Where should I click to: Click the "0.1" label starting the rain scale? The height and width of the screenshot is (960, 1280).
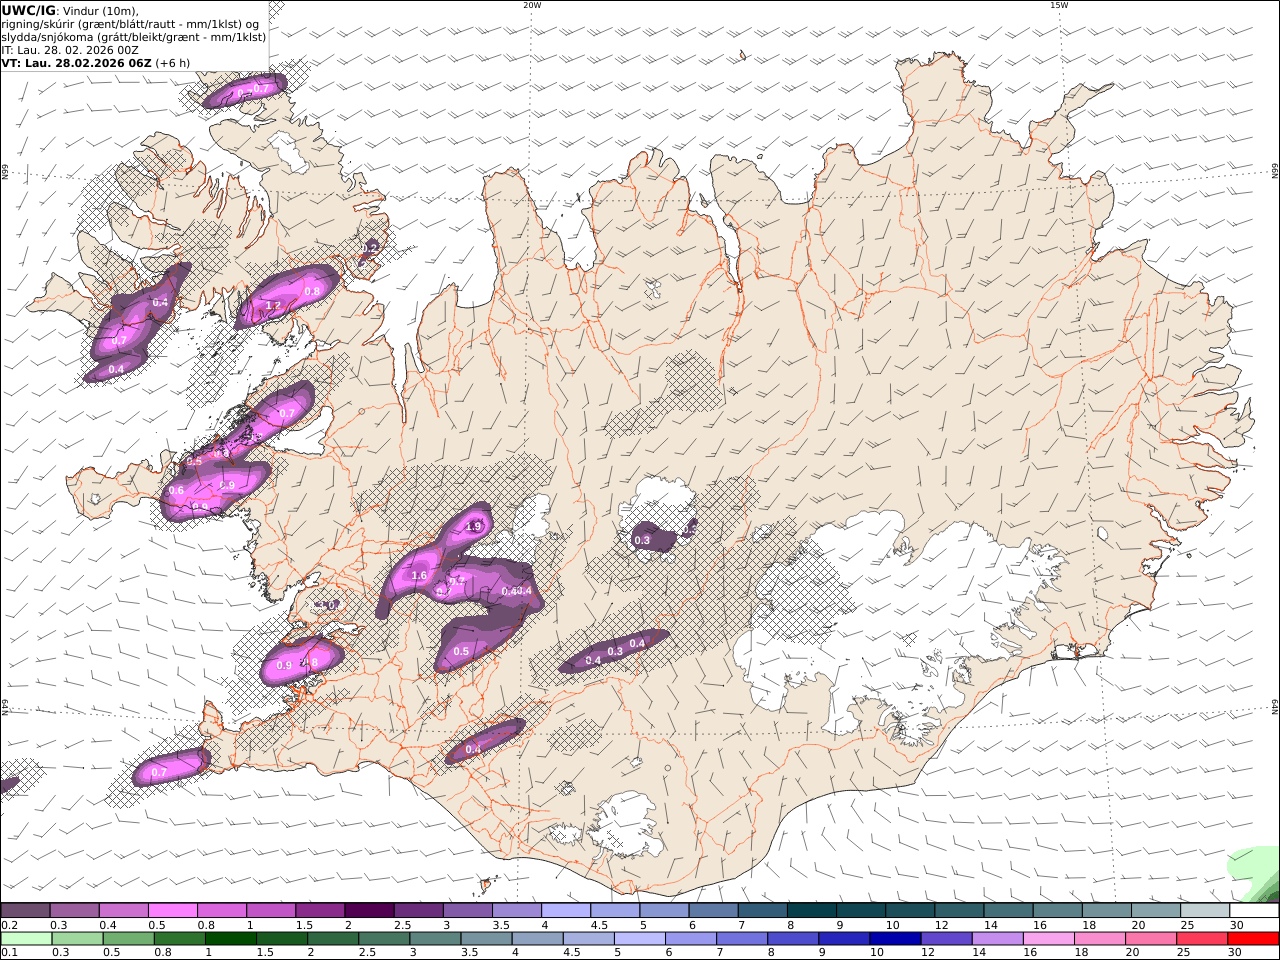(9, 953)
